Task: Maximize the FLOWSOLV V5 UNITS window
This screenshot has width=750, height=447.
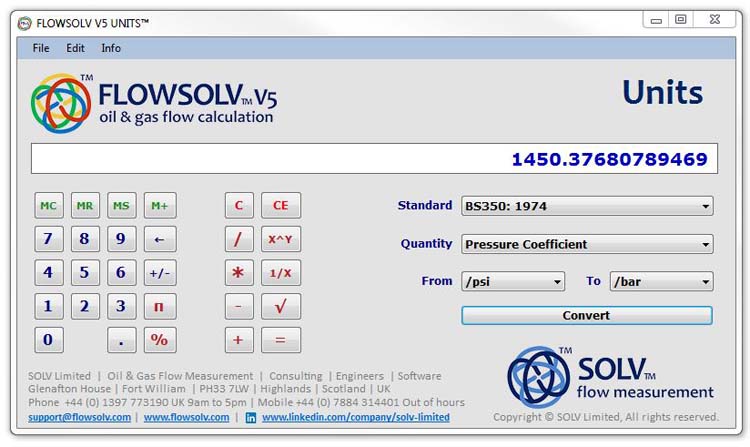Action: tap(681, 20)
